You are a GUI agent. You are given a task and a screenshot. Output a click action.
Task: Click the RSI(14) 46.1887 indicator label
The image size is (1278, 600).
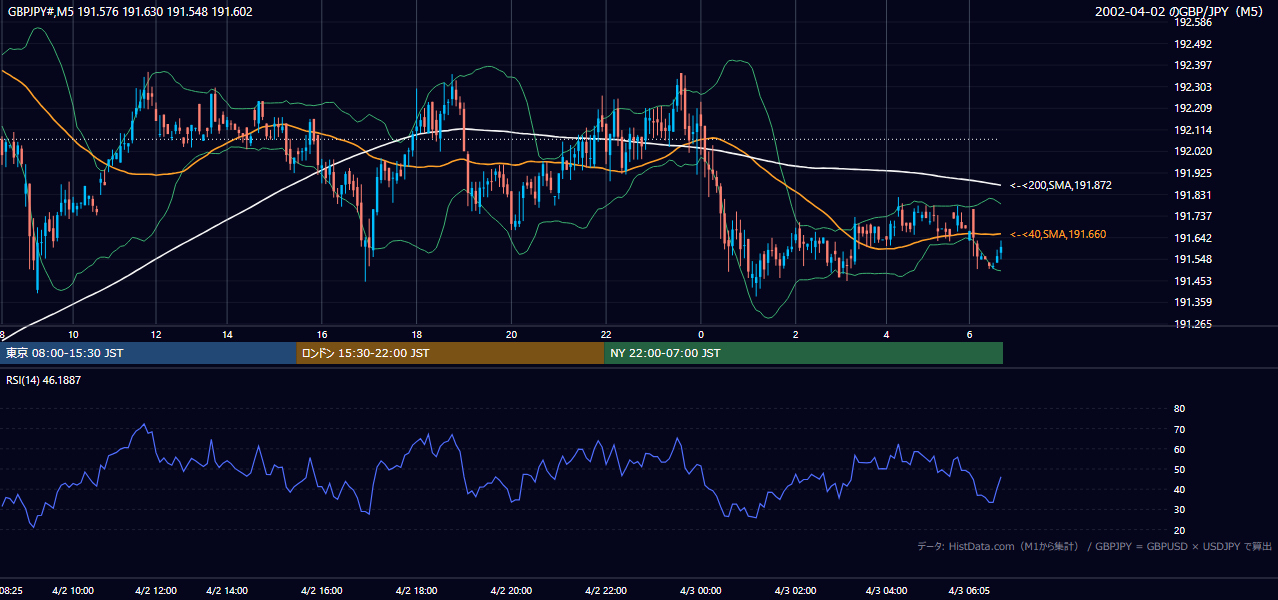[44, 380]
